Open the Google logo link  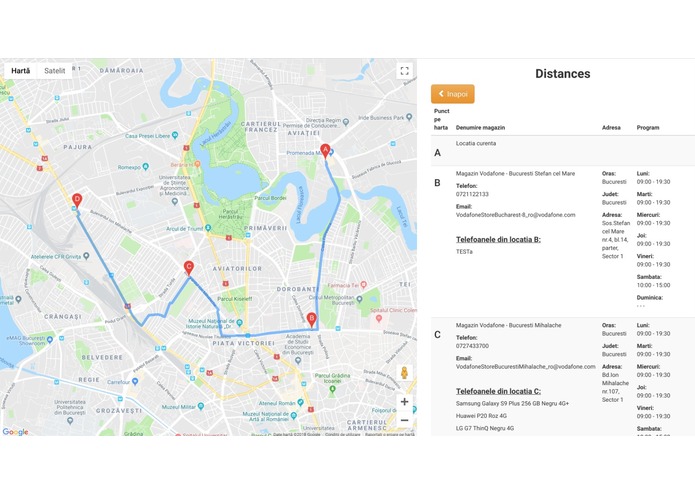tap(16, 432)
